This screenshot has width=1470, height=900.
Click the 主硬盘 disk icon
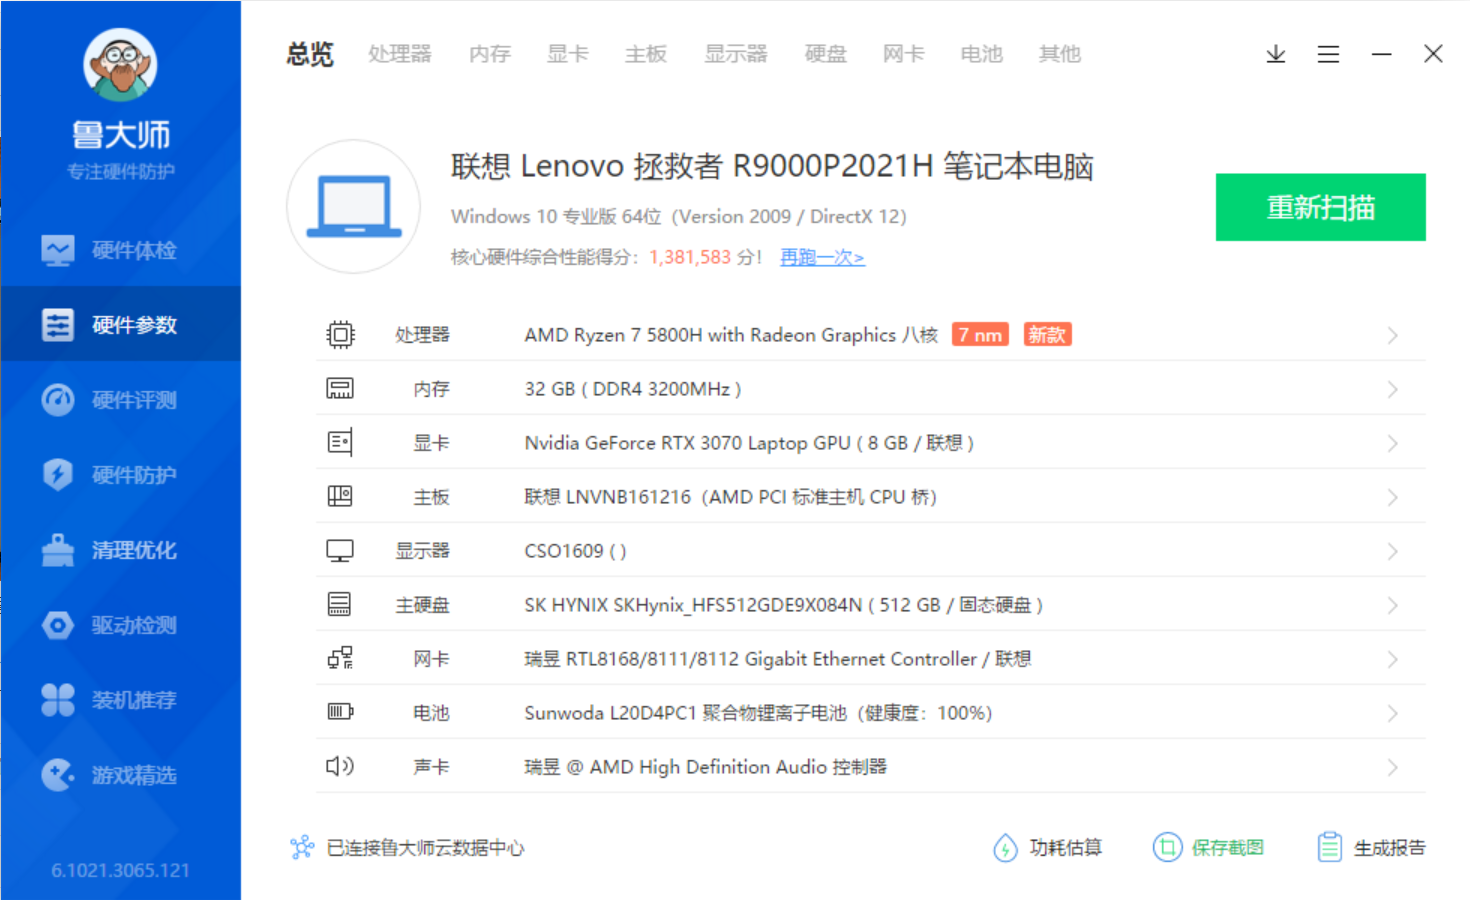340,604
